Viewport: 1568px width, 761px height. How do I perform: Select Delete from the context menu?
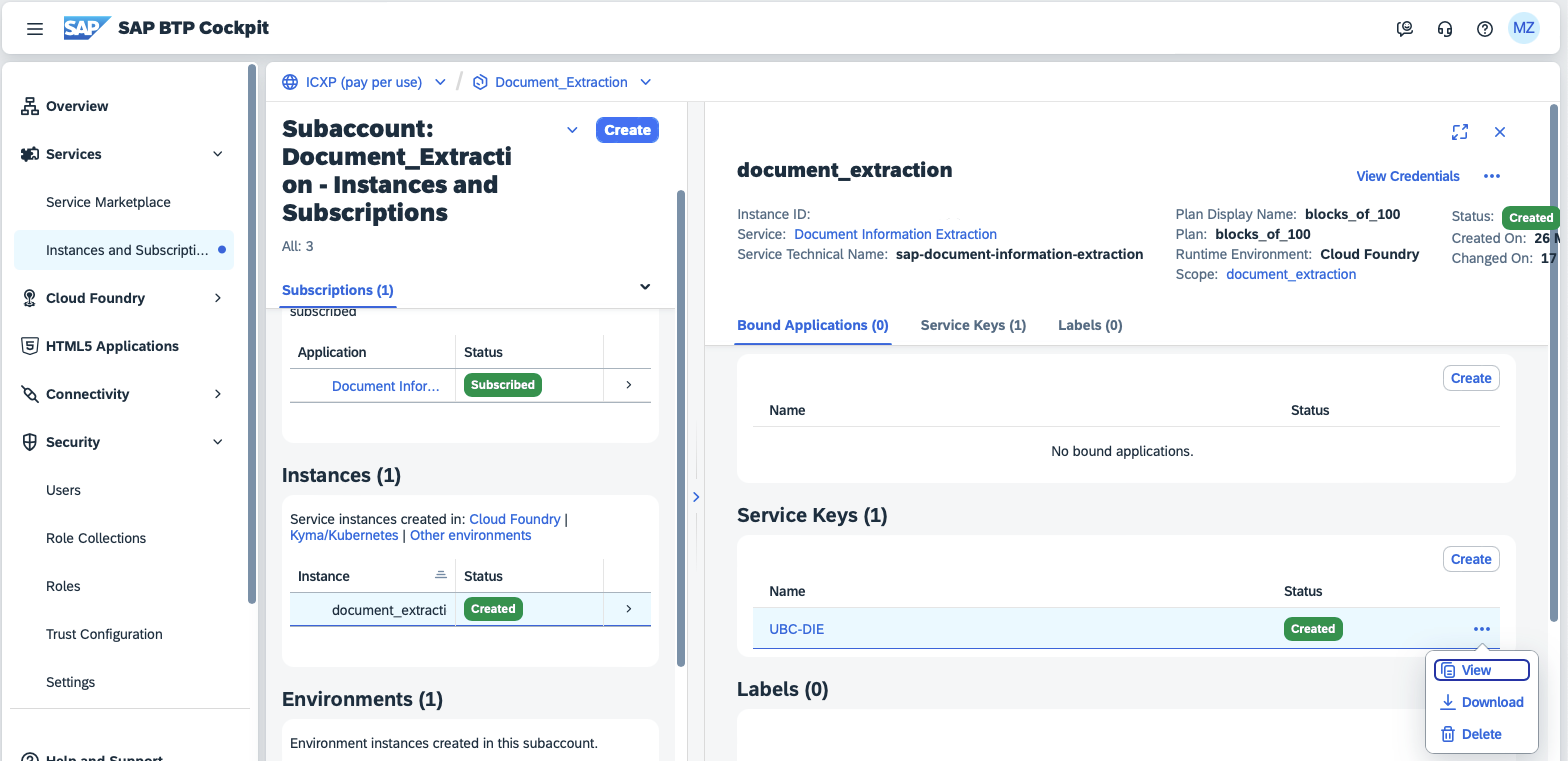coord(1482,734)
